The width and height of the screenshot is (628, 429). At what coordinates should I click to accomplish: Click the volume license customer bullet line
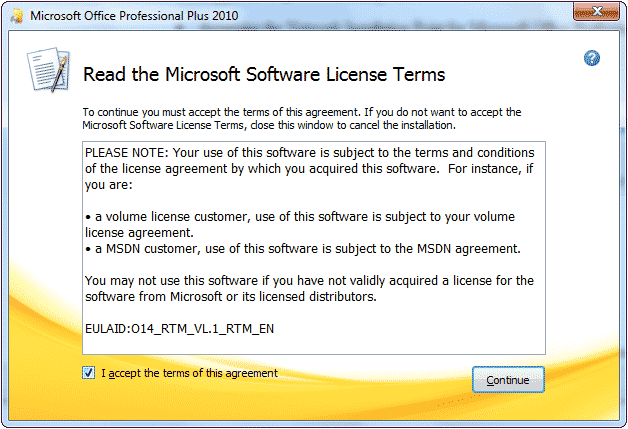[300, 224]
